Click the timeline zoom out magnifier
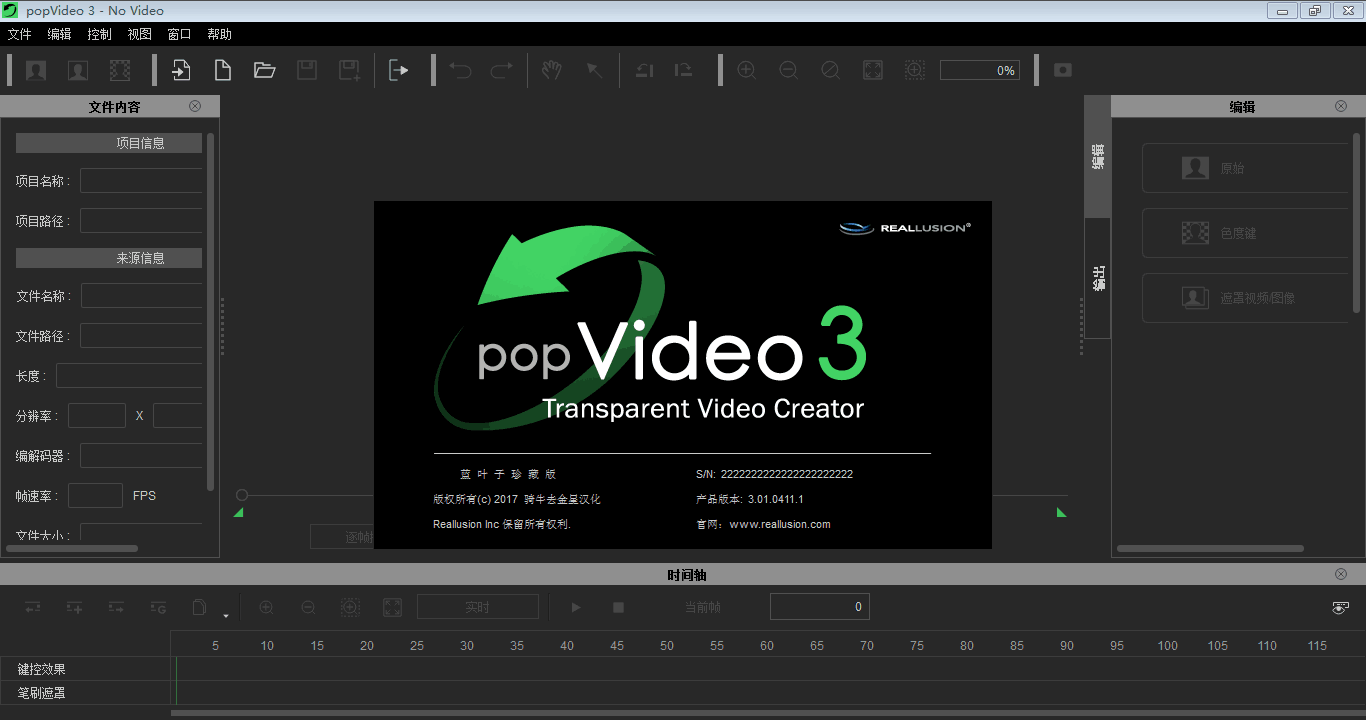 [308, 607]
